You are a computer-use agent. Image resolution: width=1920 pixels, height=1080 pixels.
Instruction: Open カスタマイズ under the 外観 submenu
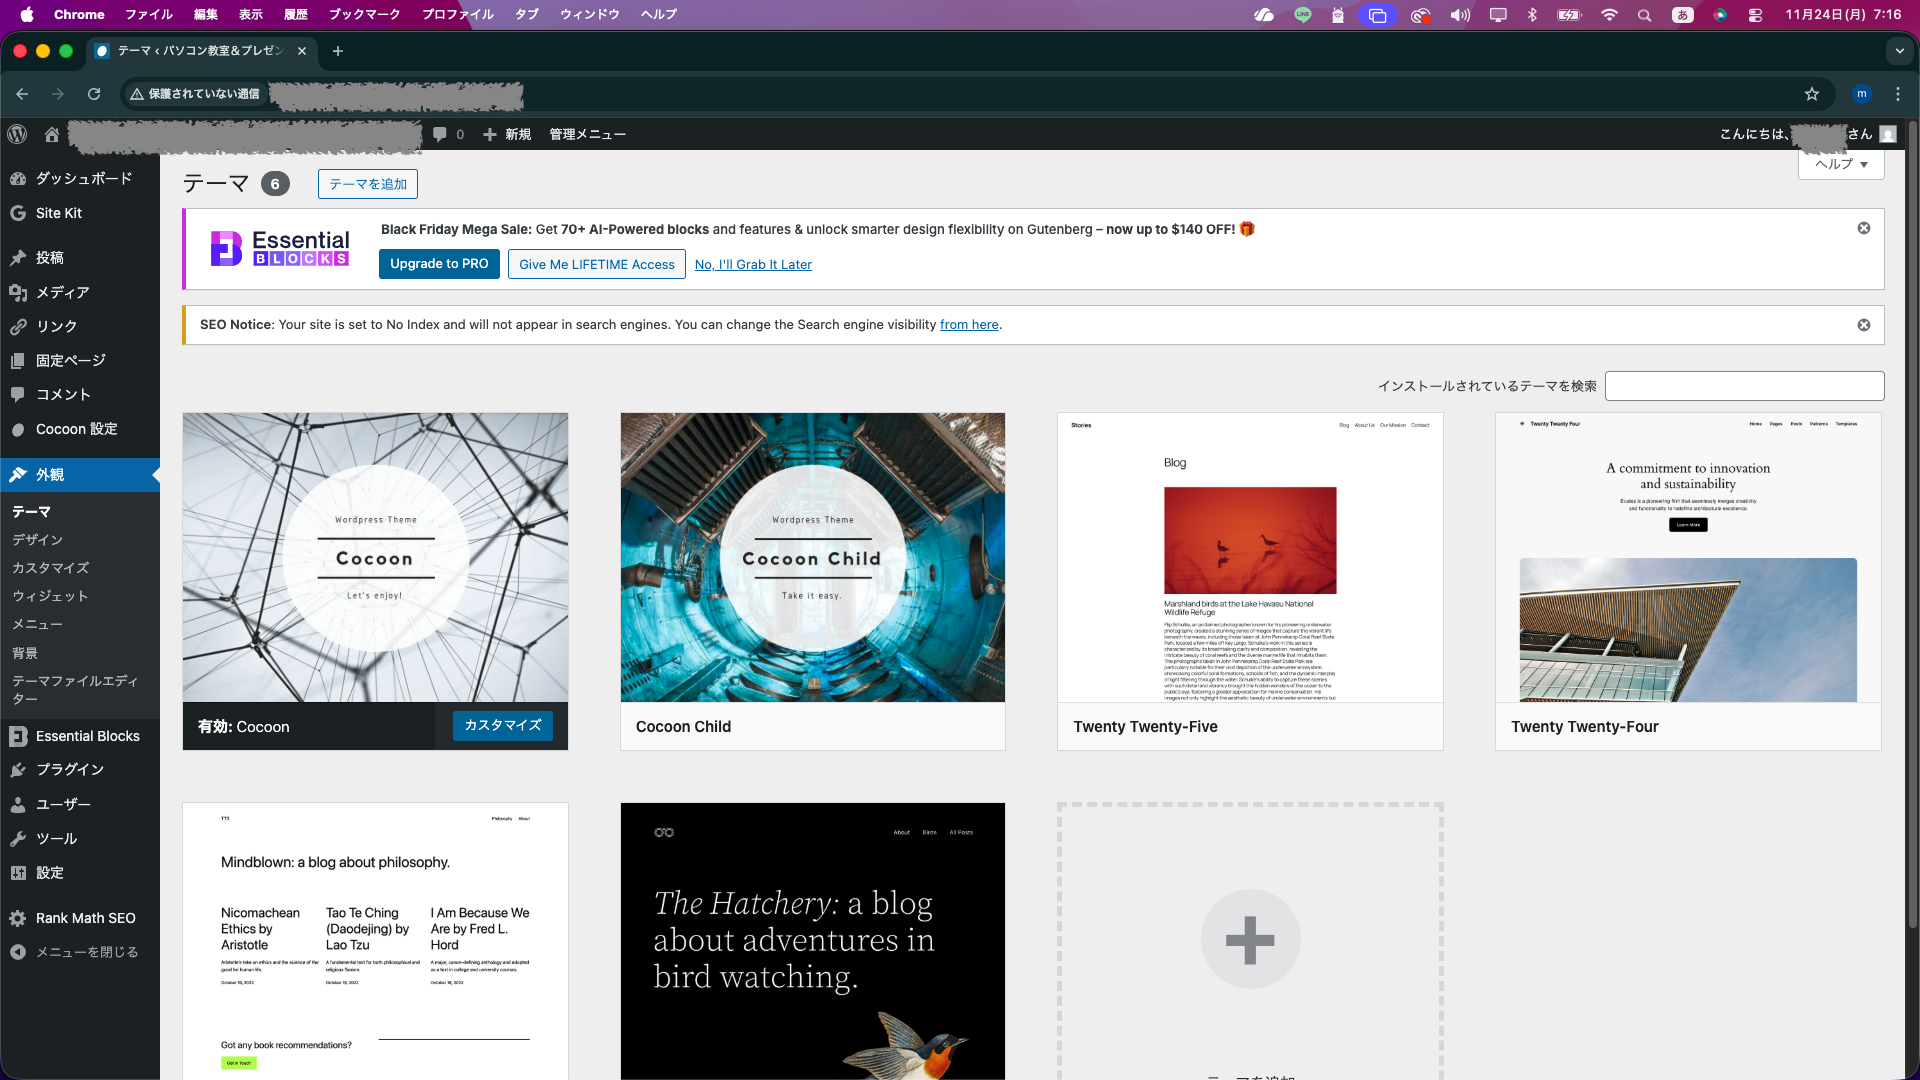[51, 568]
